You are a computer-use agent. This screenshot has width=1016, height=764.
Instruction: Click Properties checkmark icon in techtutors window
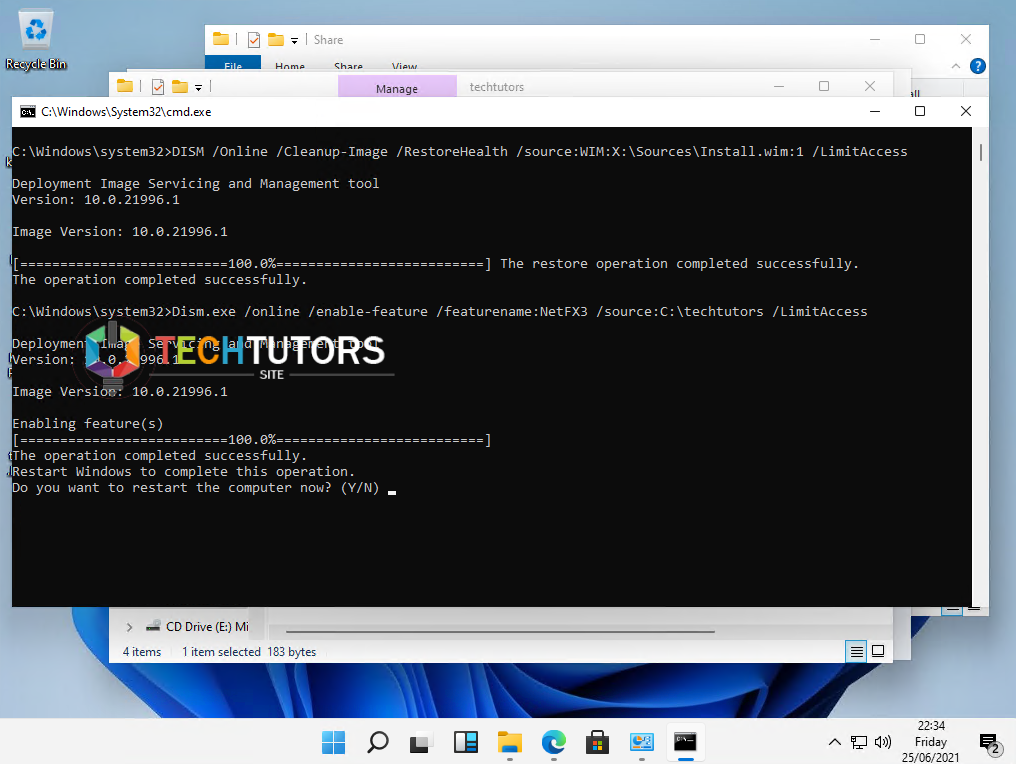click(x=157, y=86)
